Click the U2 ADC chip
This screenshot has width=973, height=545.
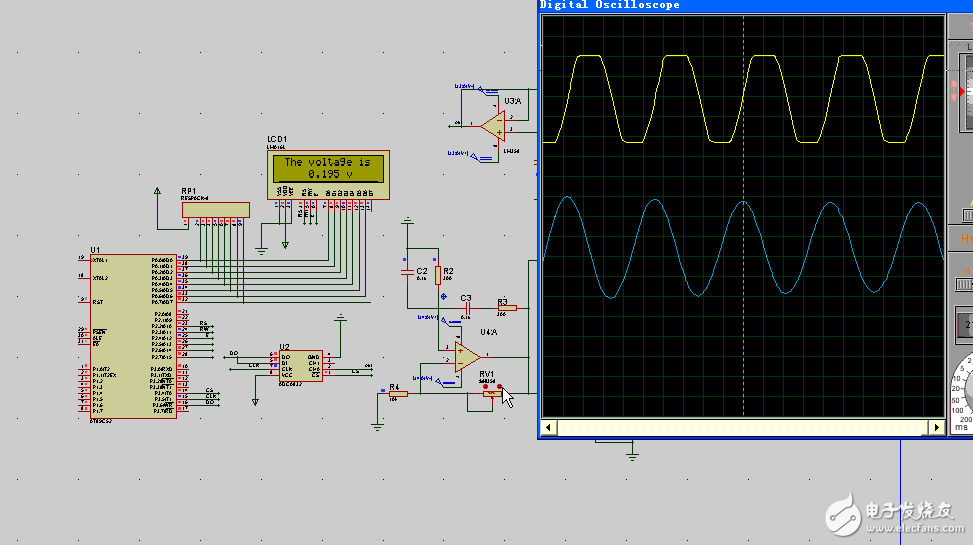[x=300, y=365]
